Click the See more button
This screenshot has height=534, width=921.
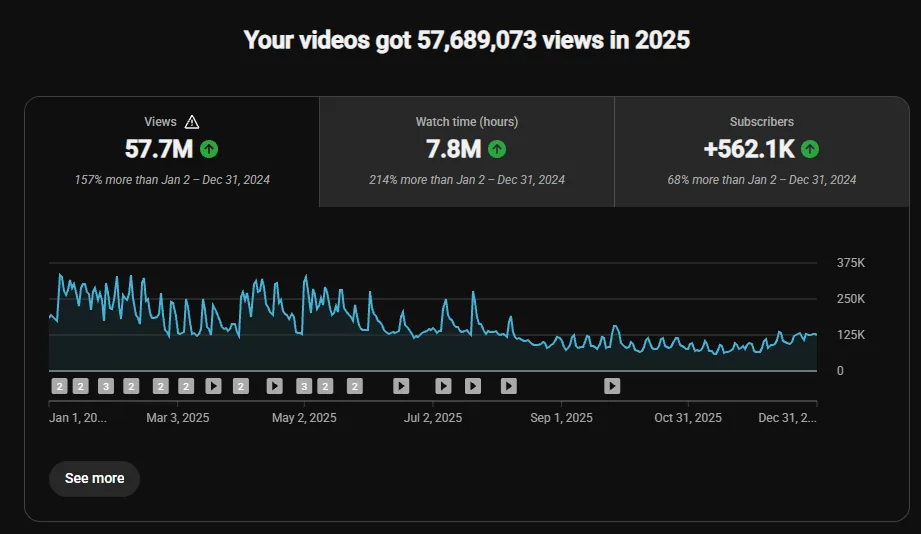pos(94,479)
